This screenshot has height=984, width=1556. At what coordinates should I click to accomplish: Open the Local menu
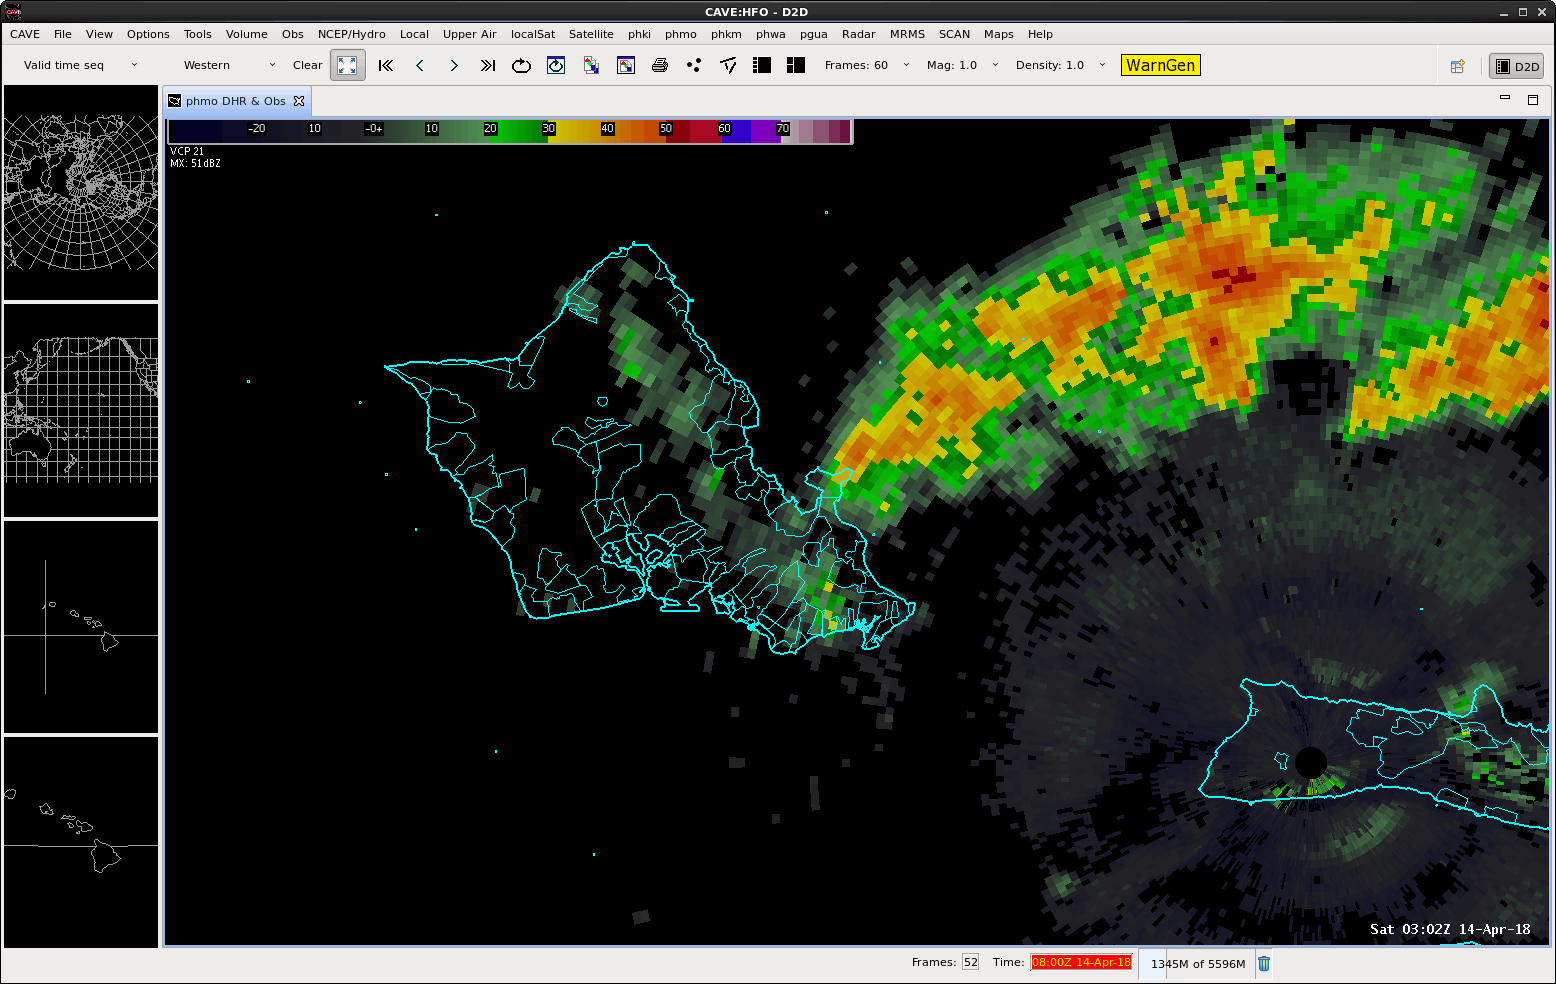coord(414,34)
